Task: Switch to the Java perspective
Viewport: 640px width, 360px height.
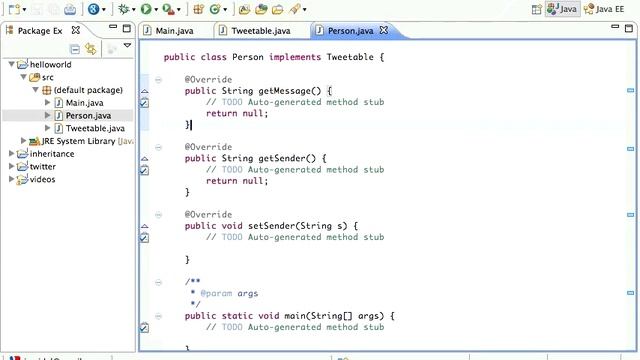Action: coord(562,9)
